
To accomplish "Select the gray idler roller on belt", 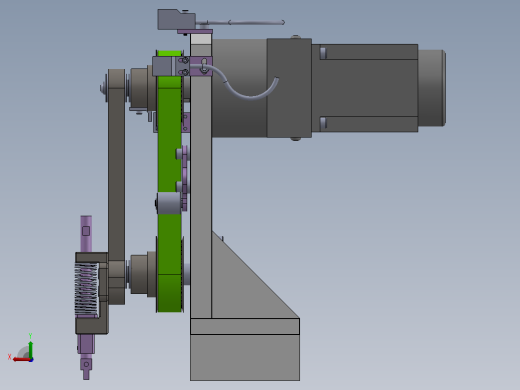I will 168,203.
